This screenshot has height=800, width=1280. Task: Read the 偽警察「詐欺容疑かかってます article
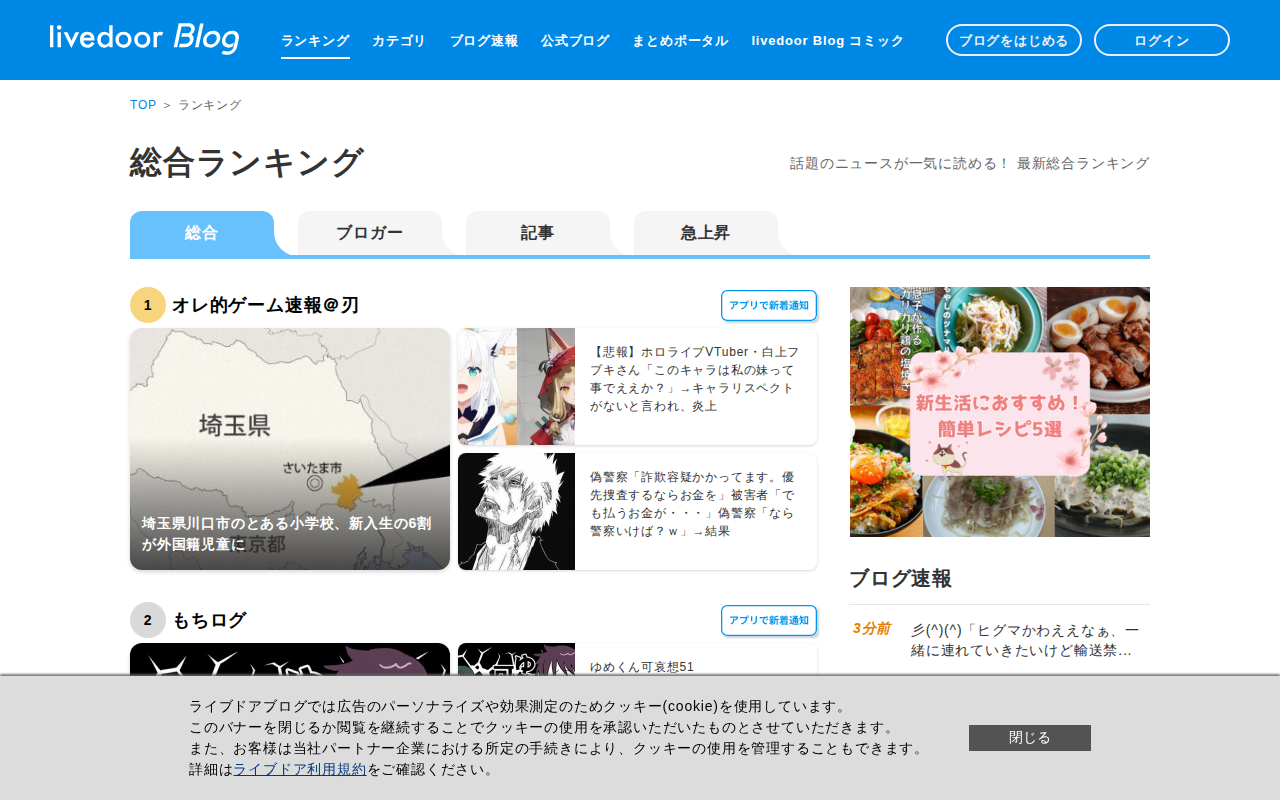tap(695, 504)
